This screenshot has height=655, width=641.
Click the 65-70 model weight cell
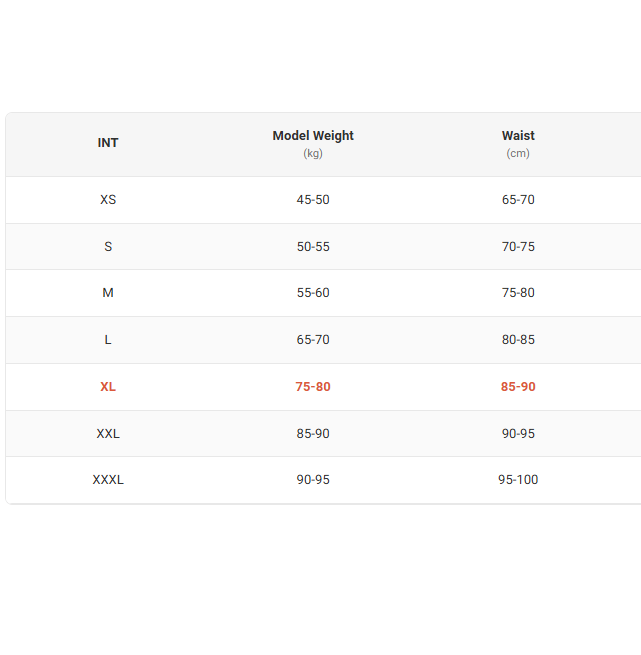[313, 340]
